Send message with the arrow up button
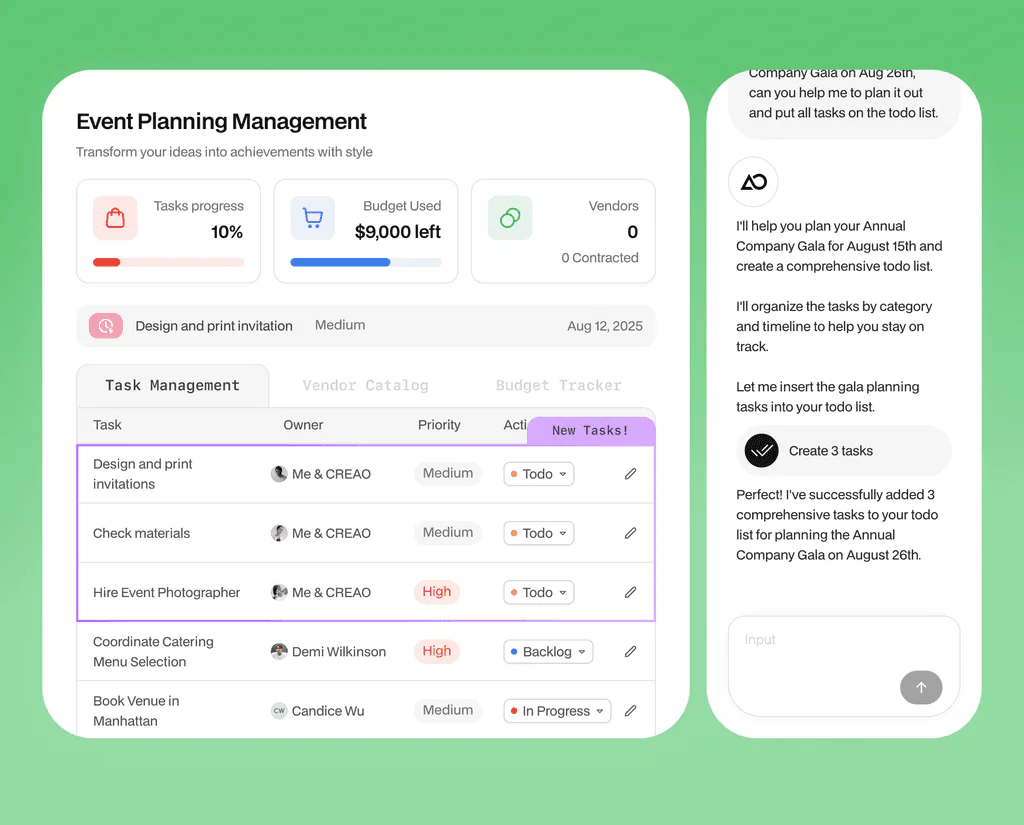Image resolution: width=1024 pixels, height=825 pixels. point(920,687)
